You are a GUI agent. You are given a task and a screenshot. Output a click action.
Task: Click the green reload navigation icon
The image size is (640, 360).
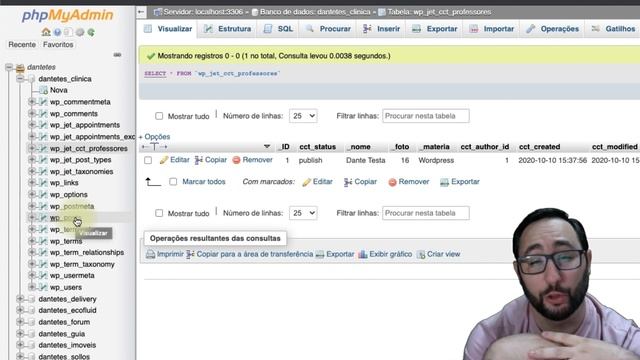(x=91, y=32)
